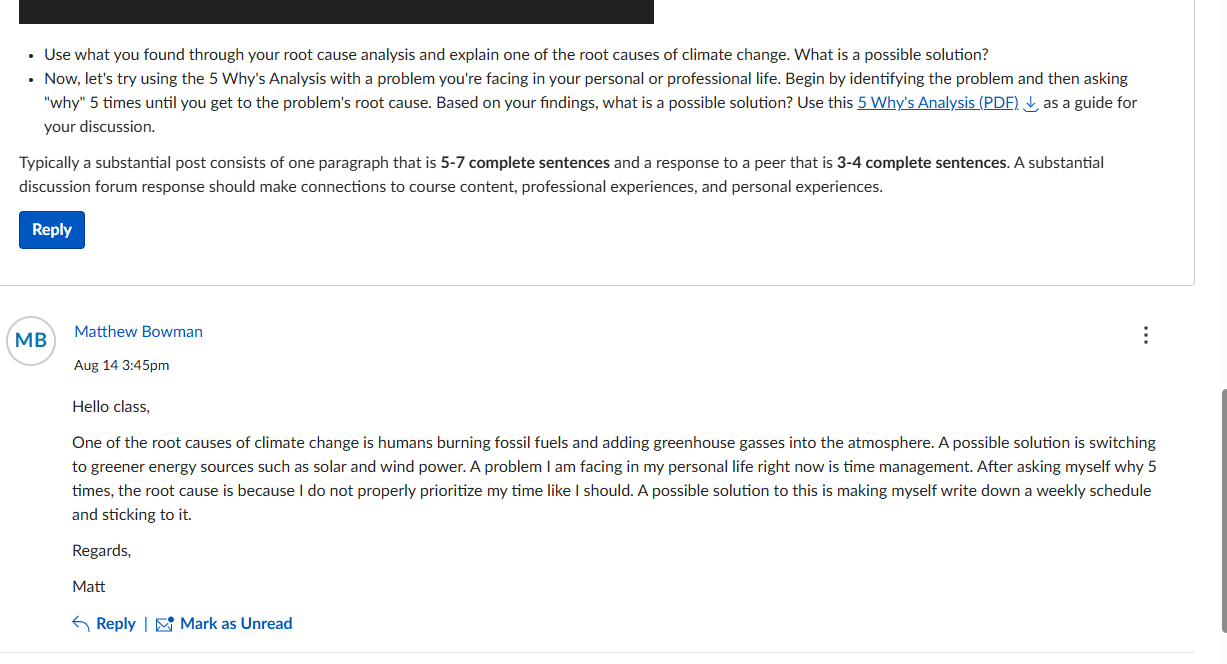This screenshot has width=1227, height=664.
Task: Click the paragraph about burning fossil fuels
Action: point(614,478)
